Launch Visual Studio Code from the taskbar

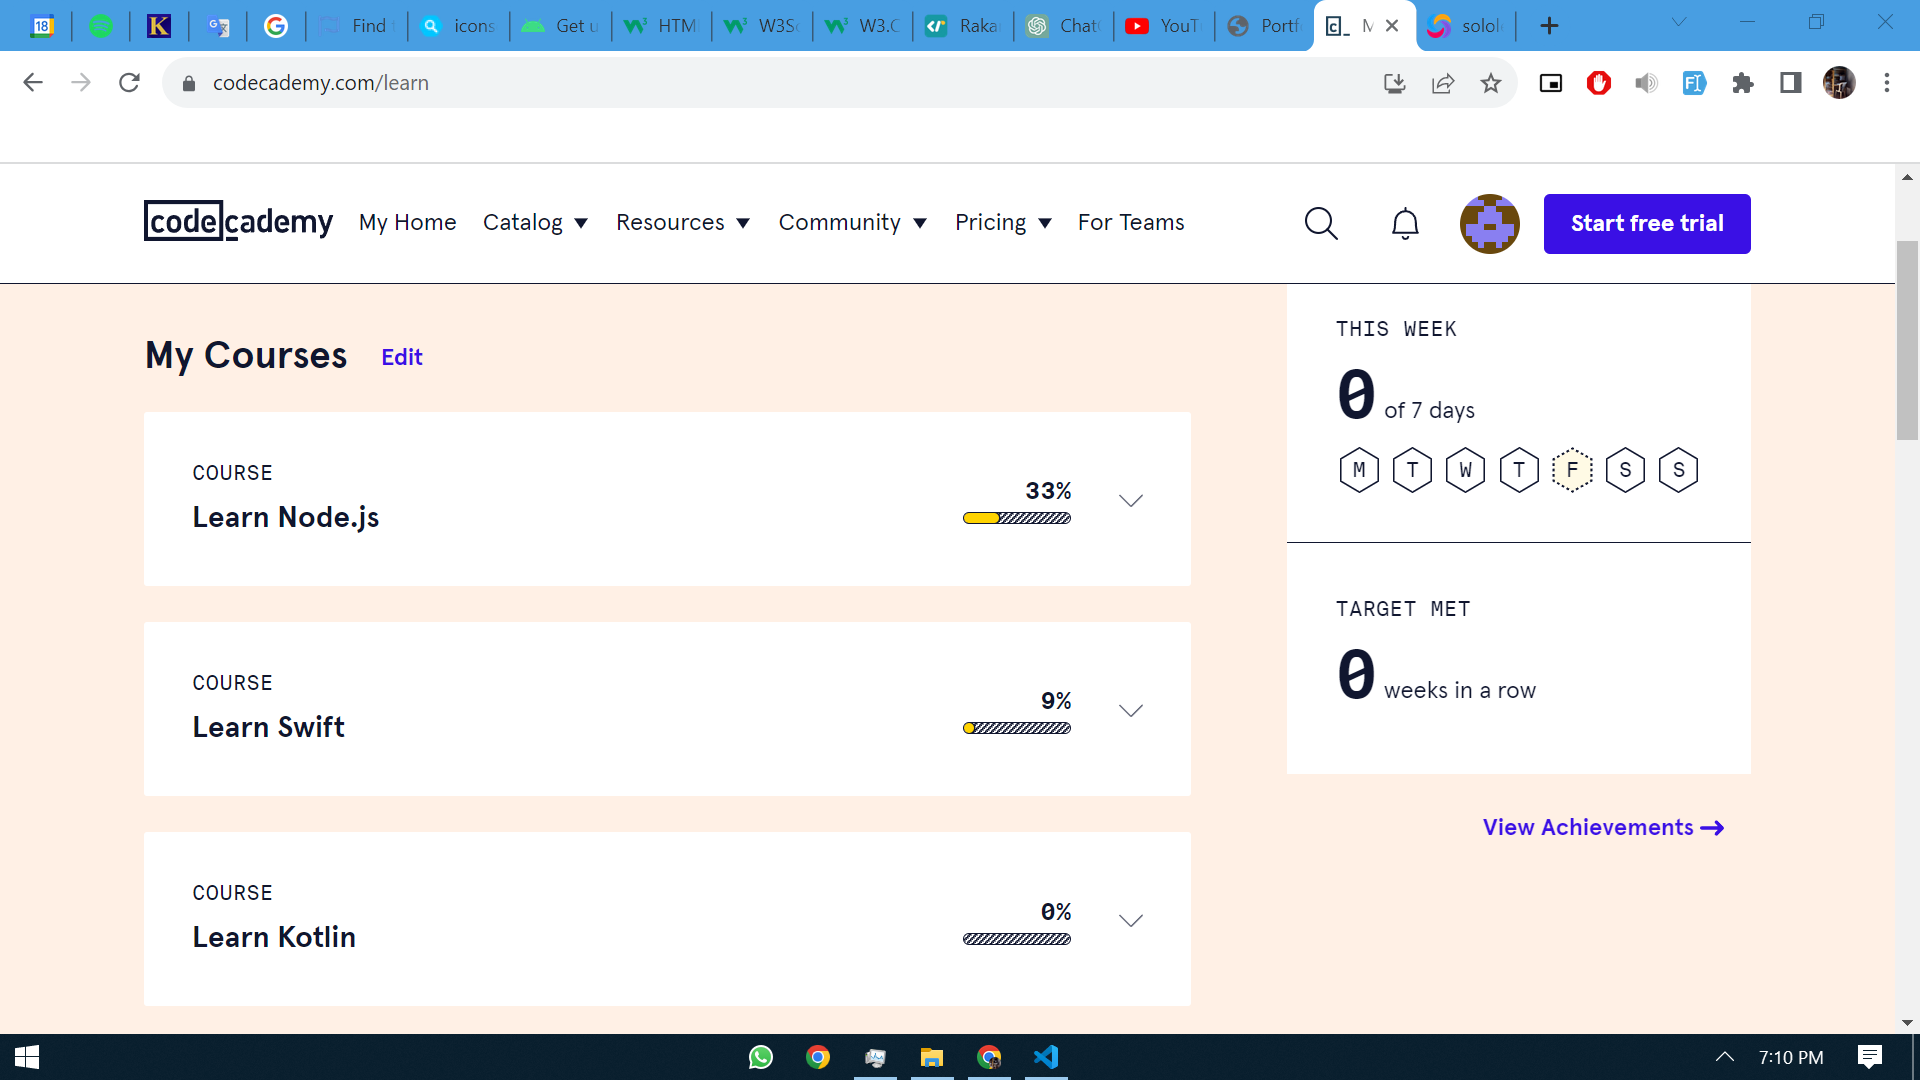pos(1046,1056)
